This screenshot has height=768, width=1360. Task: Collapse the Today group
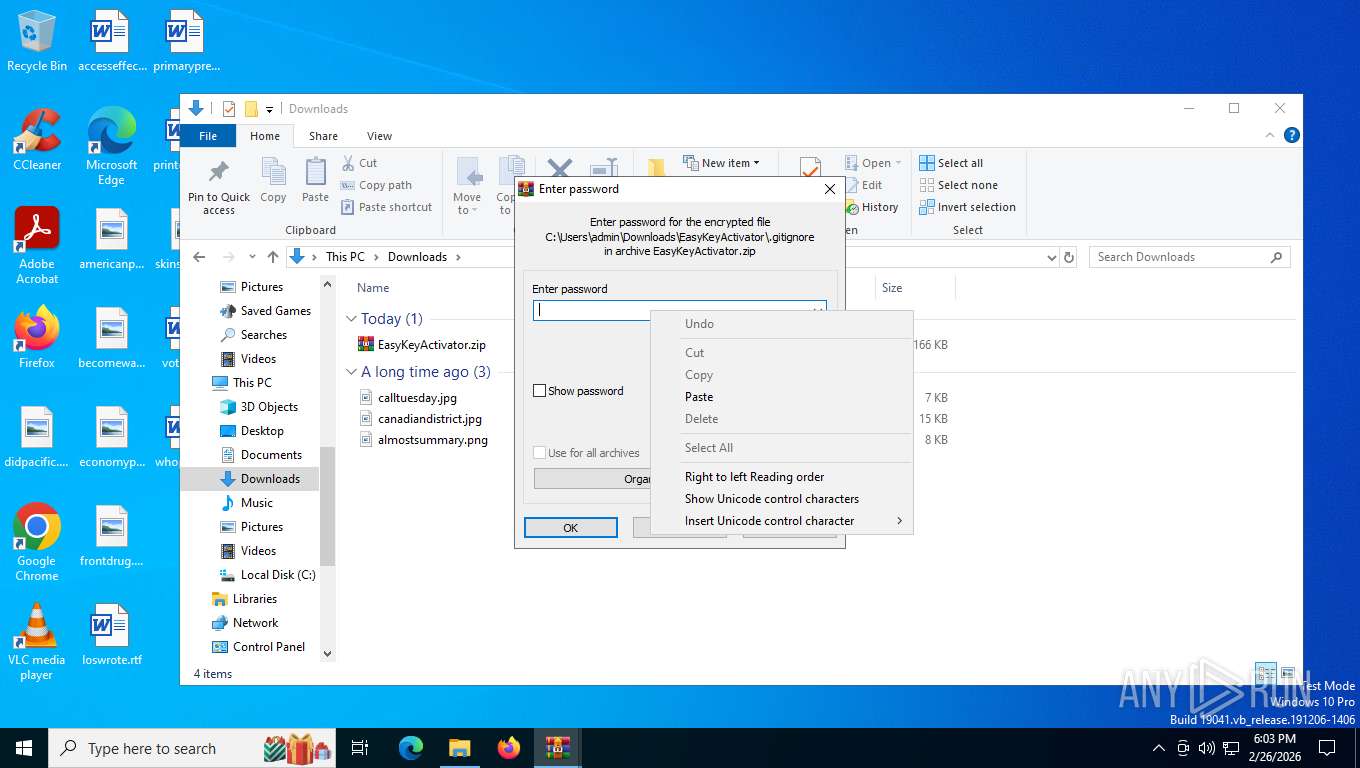tap(351, 319)
